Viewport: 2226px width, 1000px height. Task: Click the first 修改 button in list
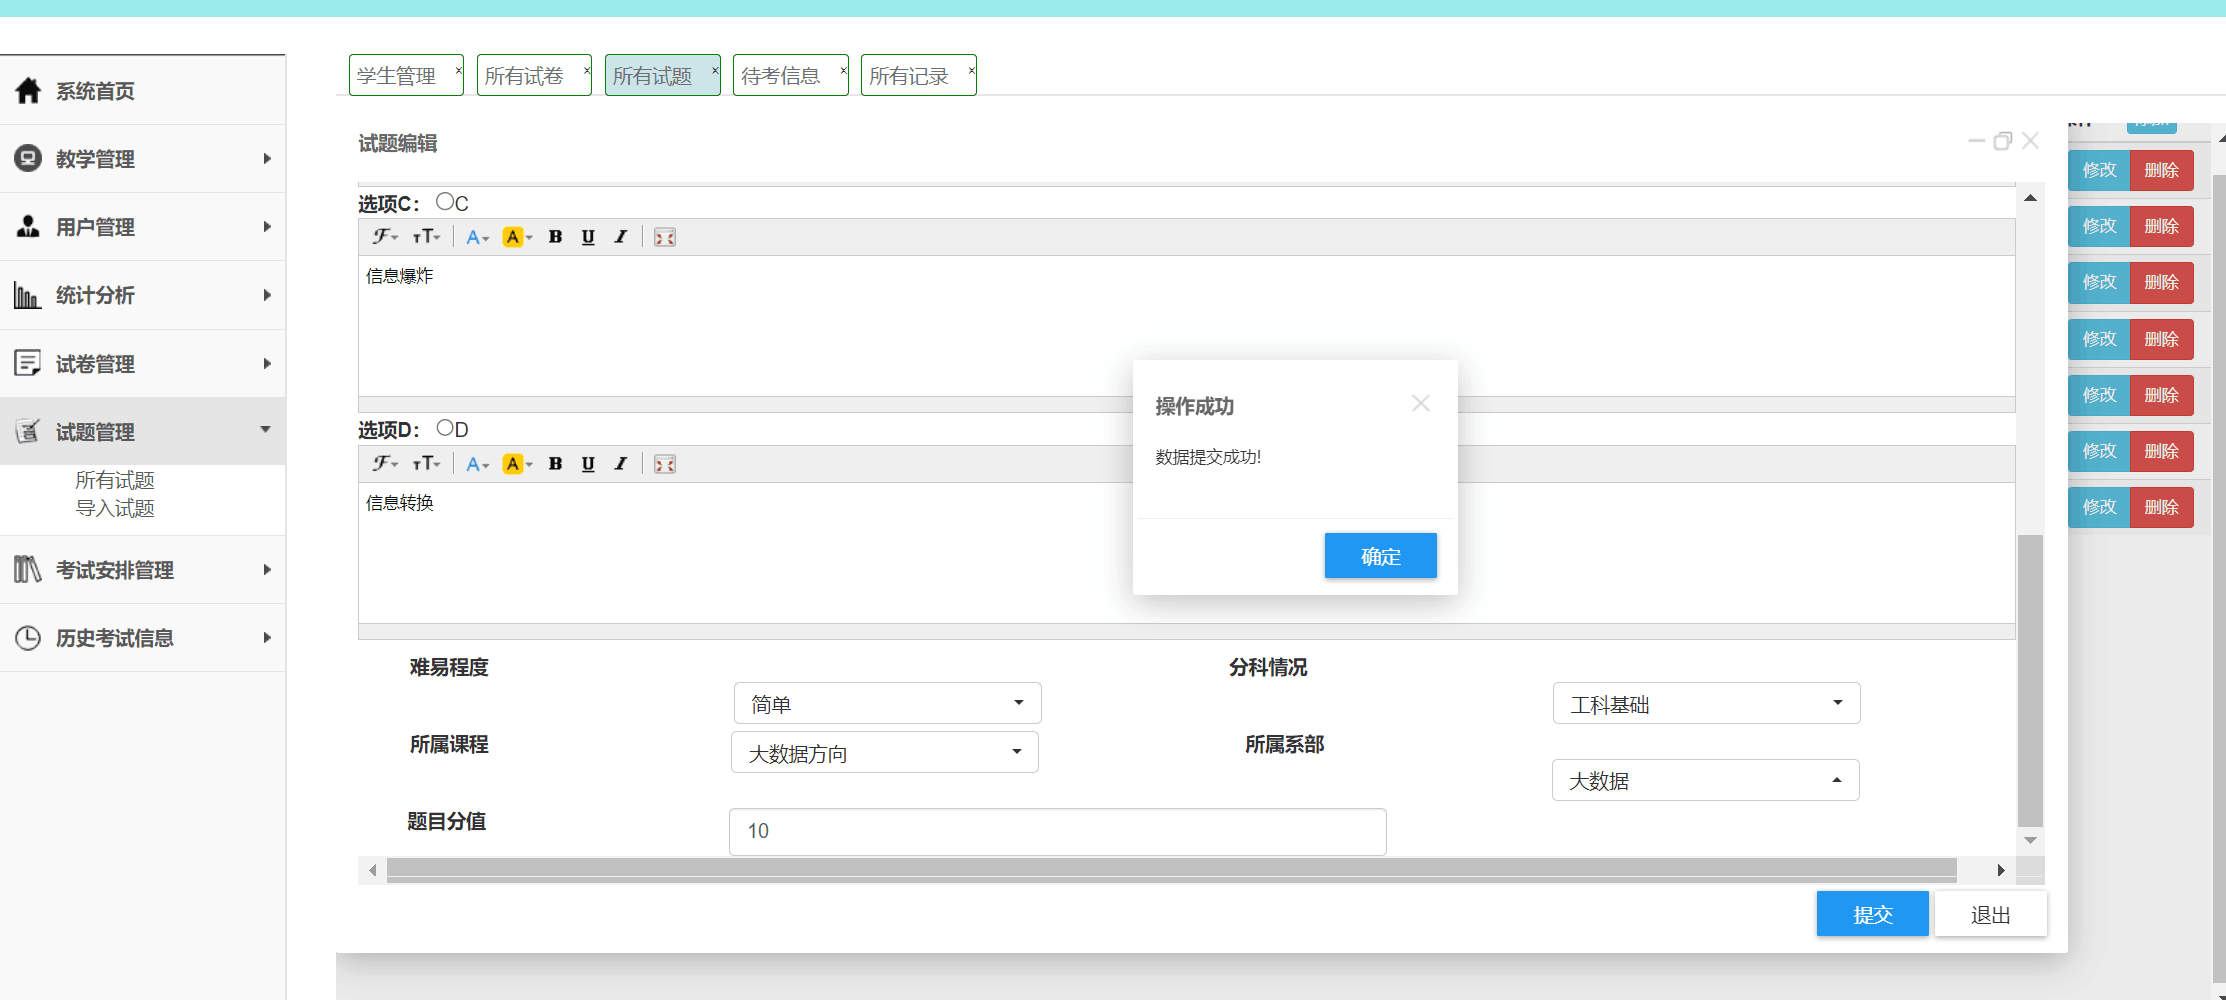pyautogui.click(x=2099, y=170)
